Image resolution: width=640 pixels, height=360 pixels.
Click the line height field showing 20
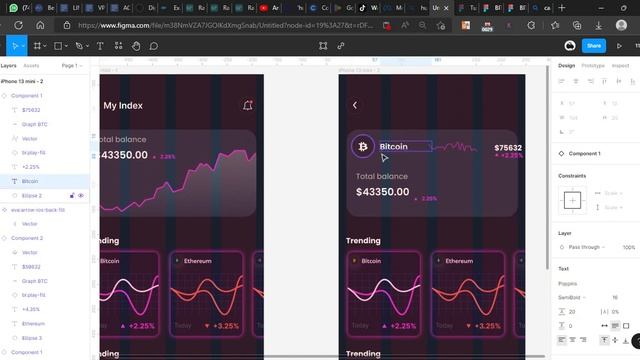[572, 312]
